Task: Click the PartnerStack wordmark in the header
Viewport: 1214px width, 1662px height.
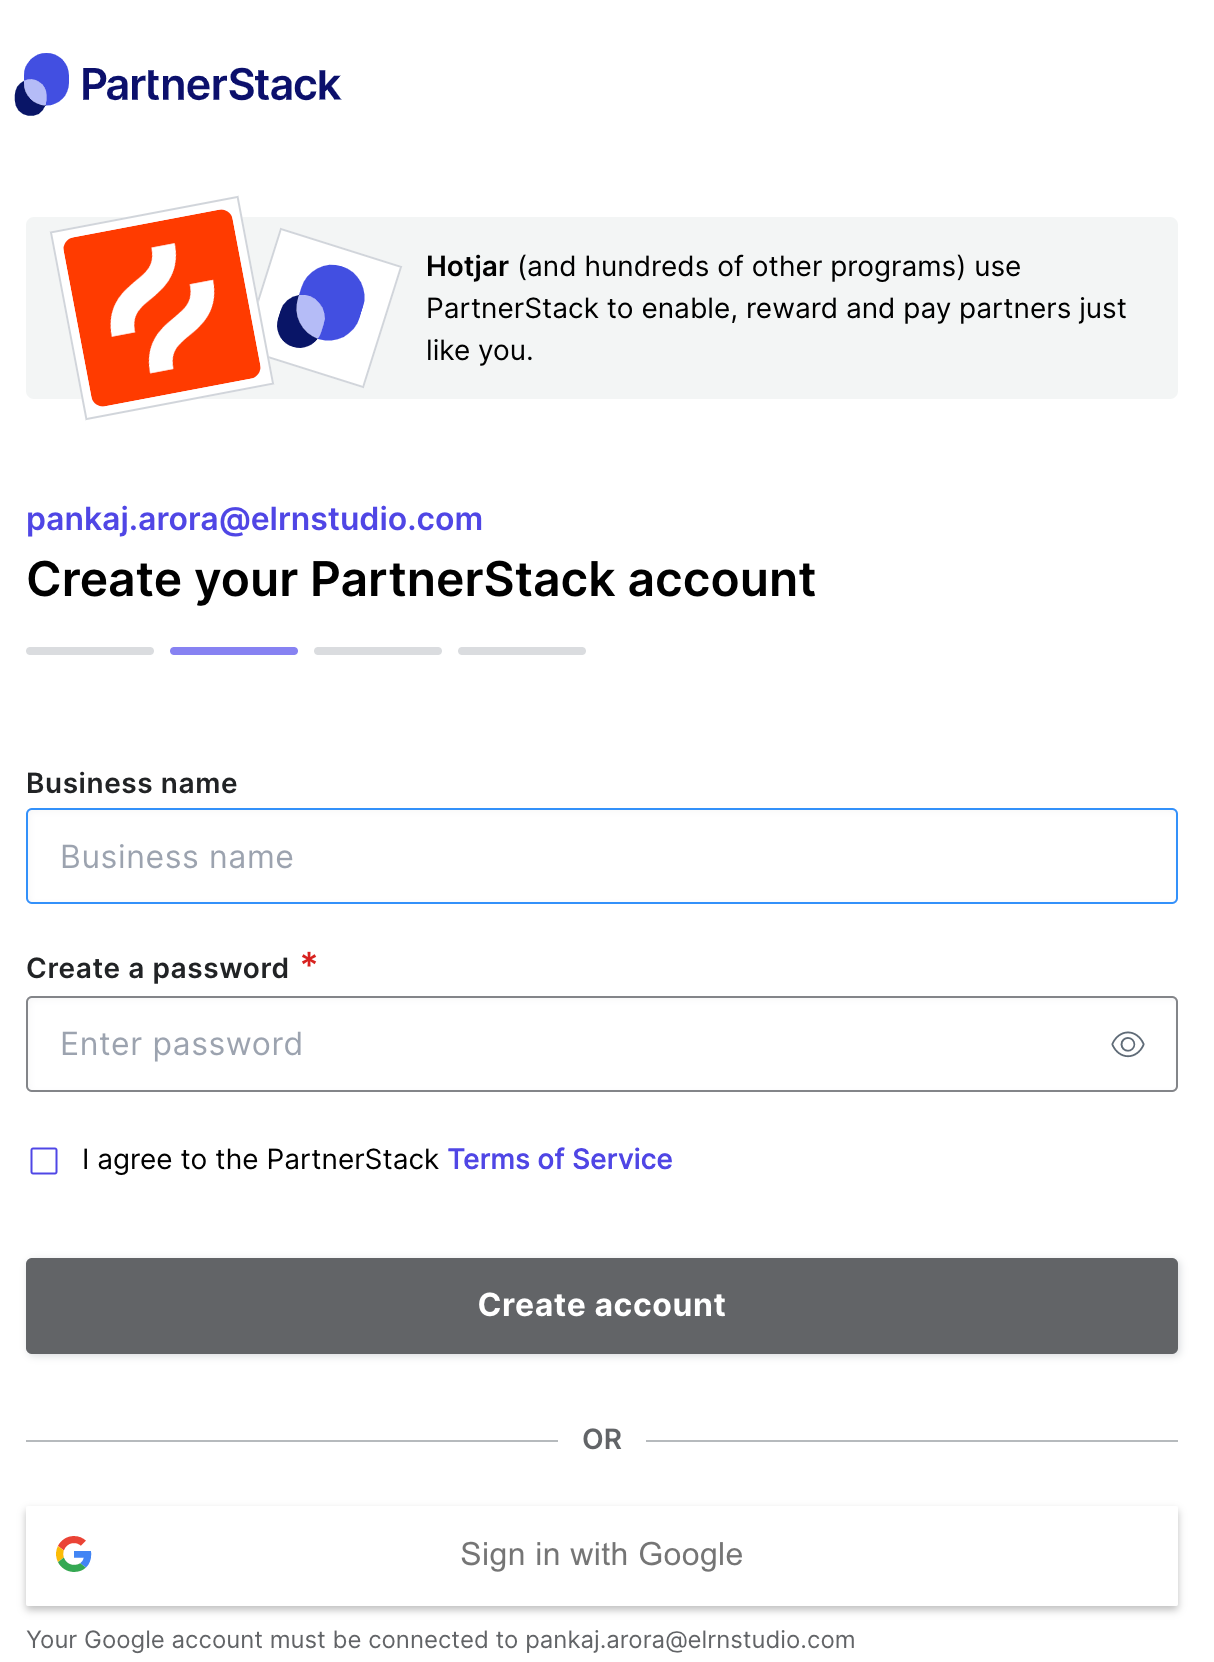Action: [x=211, y=85]
